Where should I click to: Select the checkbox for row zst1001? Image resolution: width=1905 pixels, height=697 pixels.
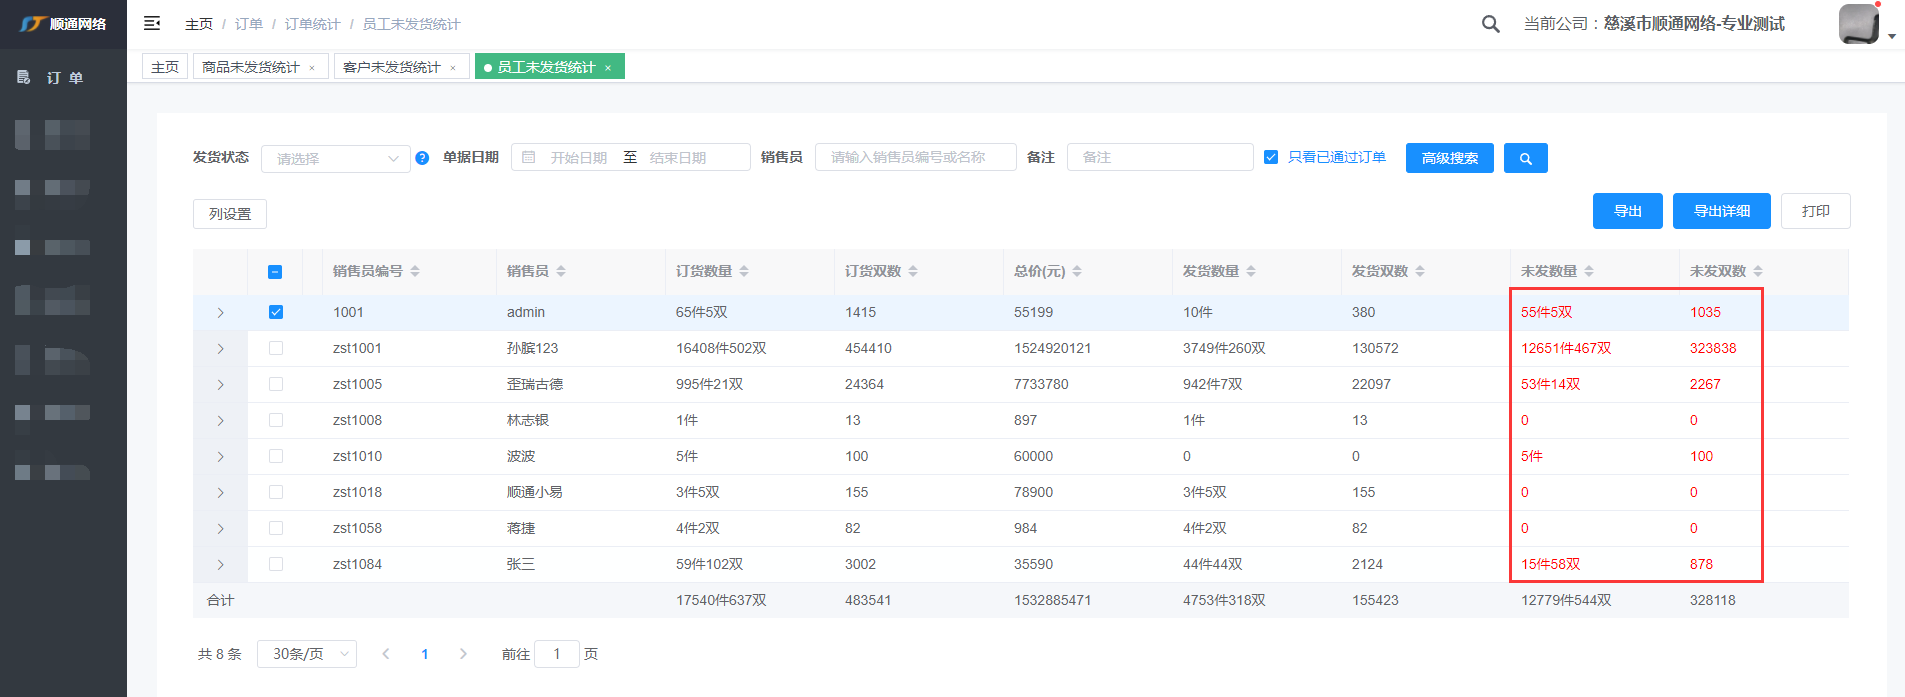[276, 348]
